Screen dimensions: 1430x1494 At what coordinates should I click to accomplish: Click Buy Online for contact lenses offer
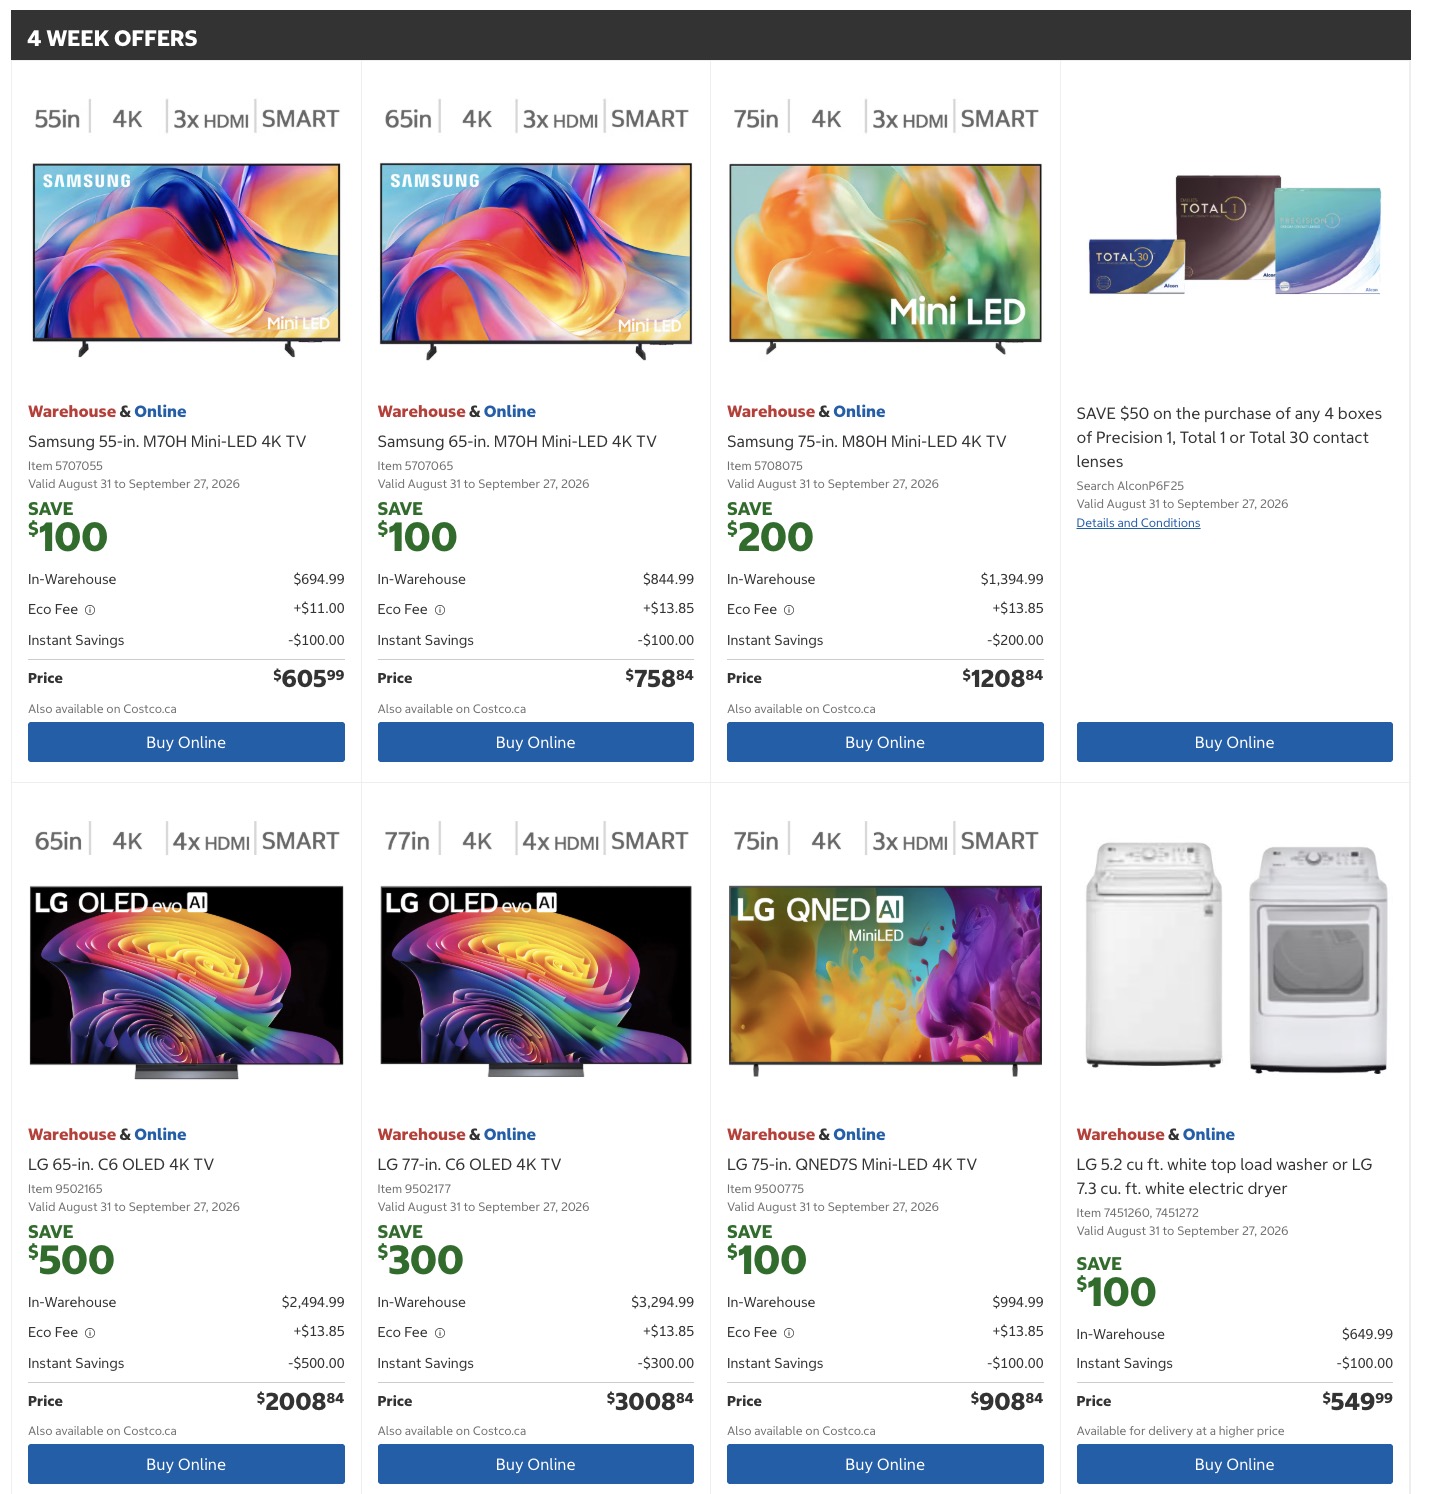click(x=1234, y=742)
